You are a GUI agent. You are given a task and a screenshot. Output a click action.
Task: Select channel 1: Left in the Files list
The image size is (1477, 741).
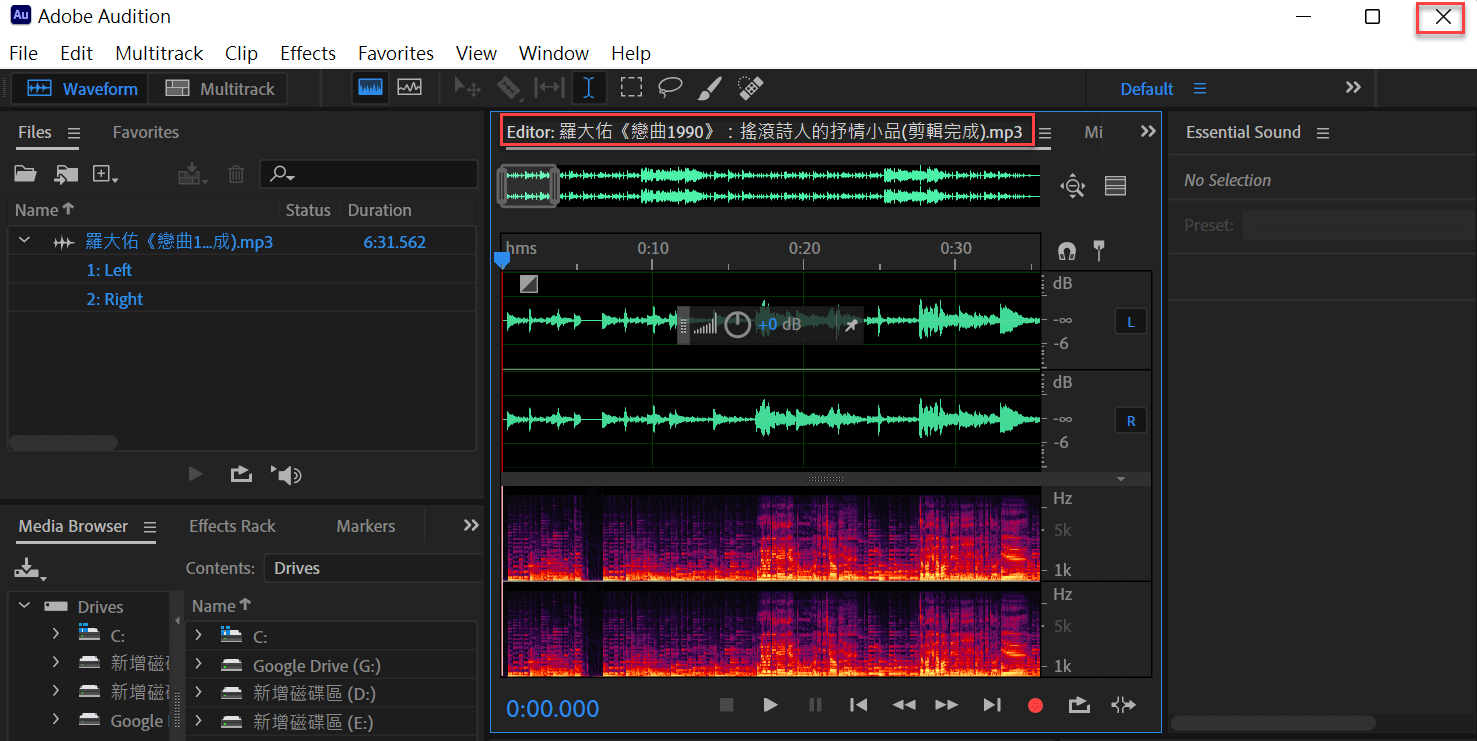109,270
